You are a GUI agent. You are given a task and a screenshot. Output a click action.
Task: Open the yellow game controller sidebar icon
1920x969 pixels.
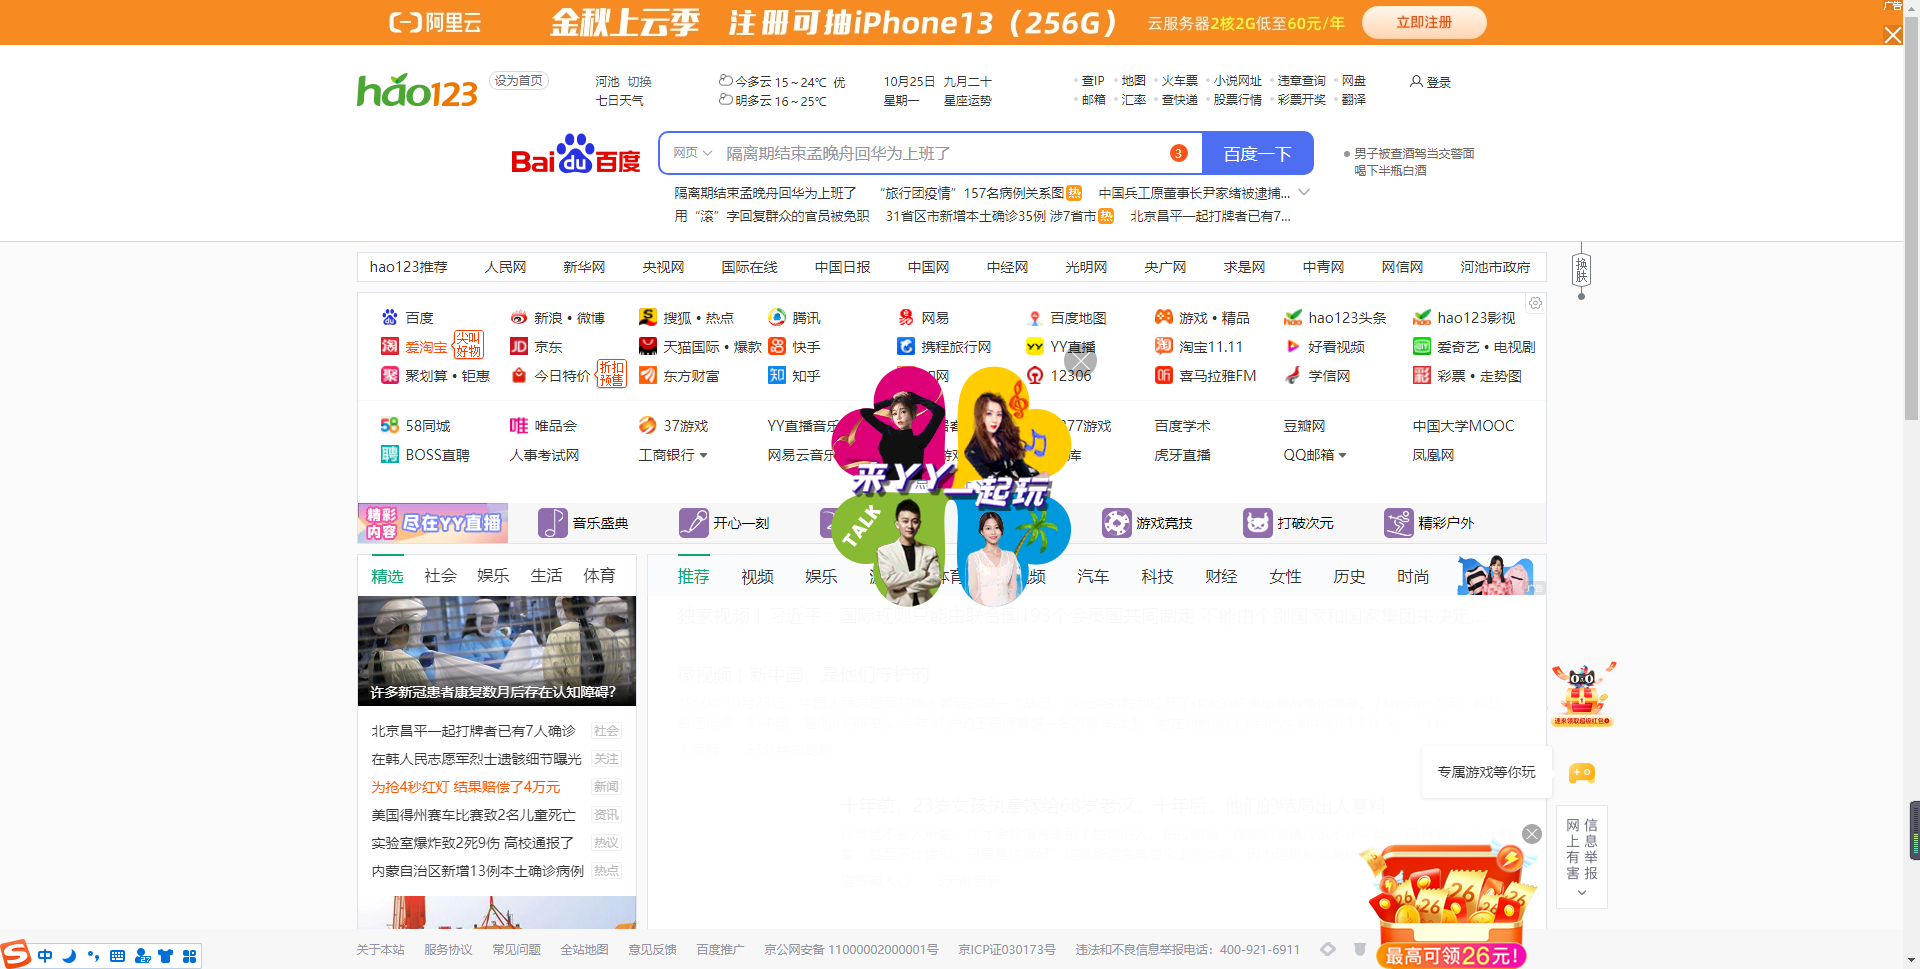coord(1582,773)
